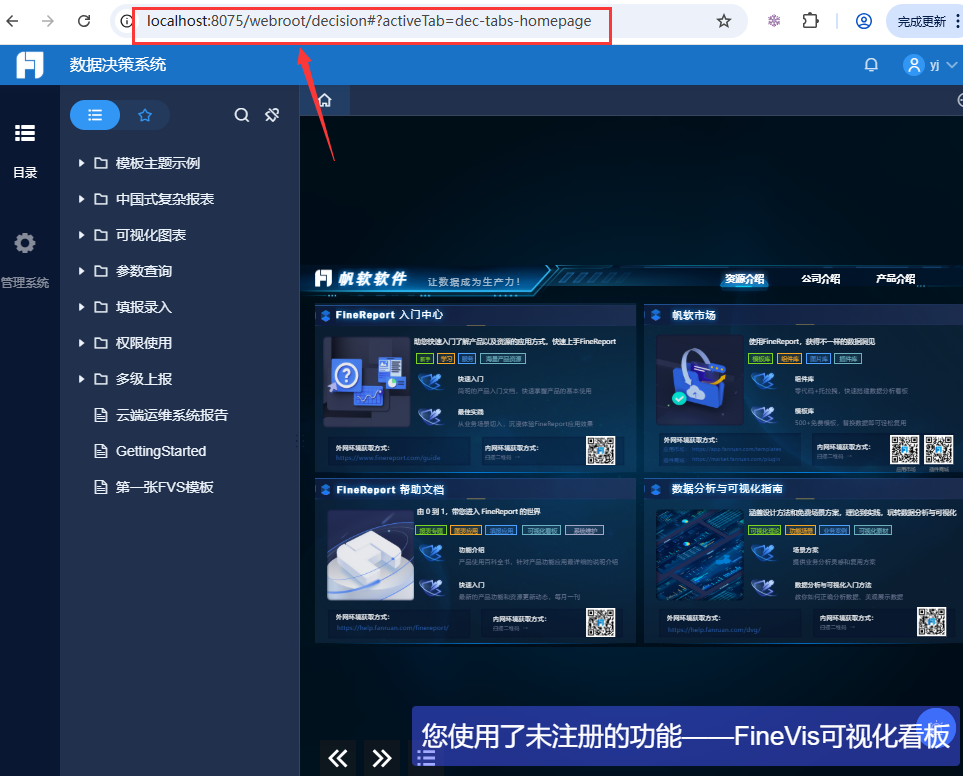The image size is (963, 776).
Task: Reload the page with the refresh icon
Action: tap(84, 21)
